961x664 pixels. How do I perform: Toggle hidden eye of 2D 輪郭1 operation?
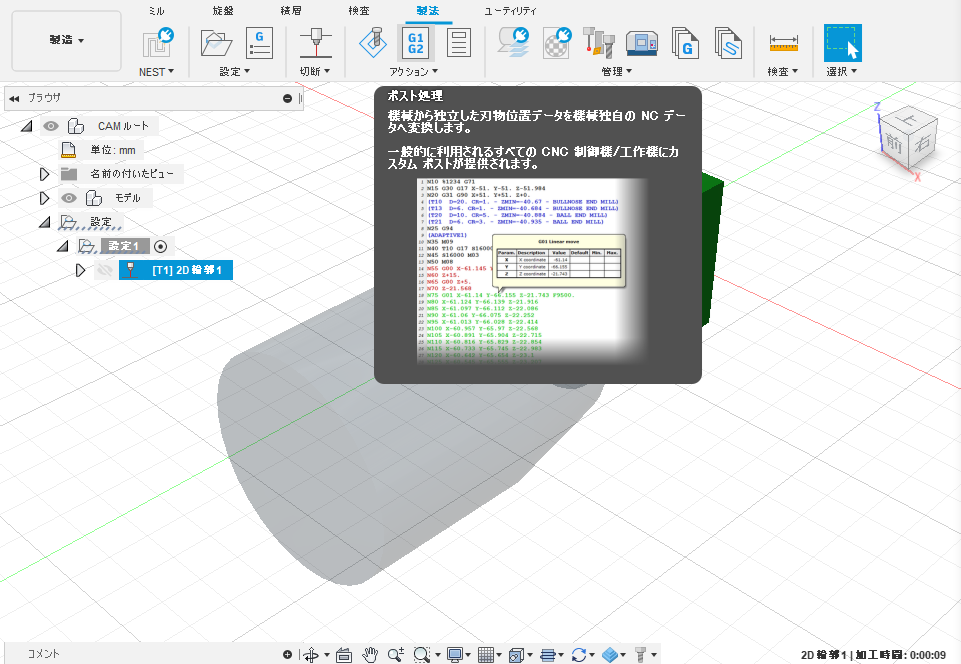pos(105,270)
